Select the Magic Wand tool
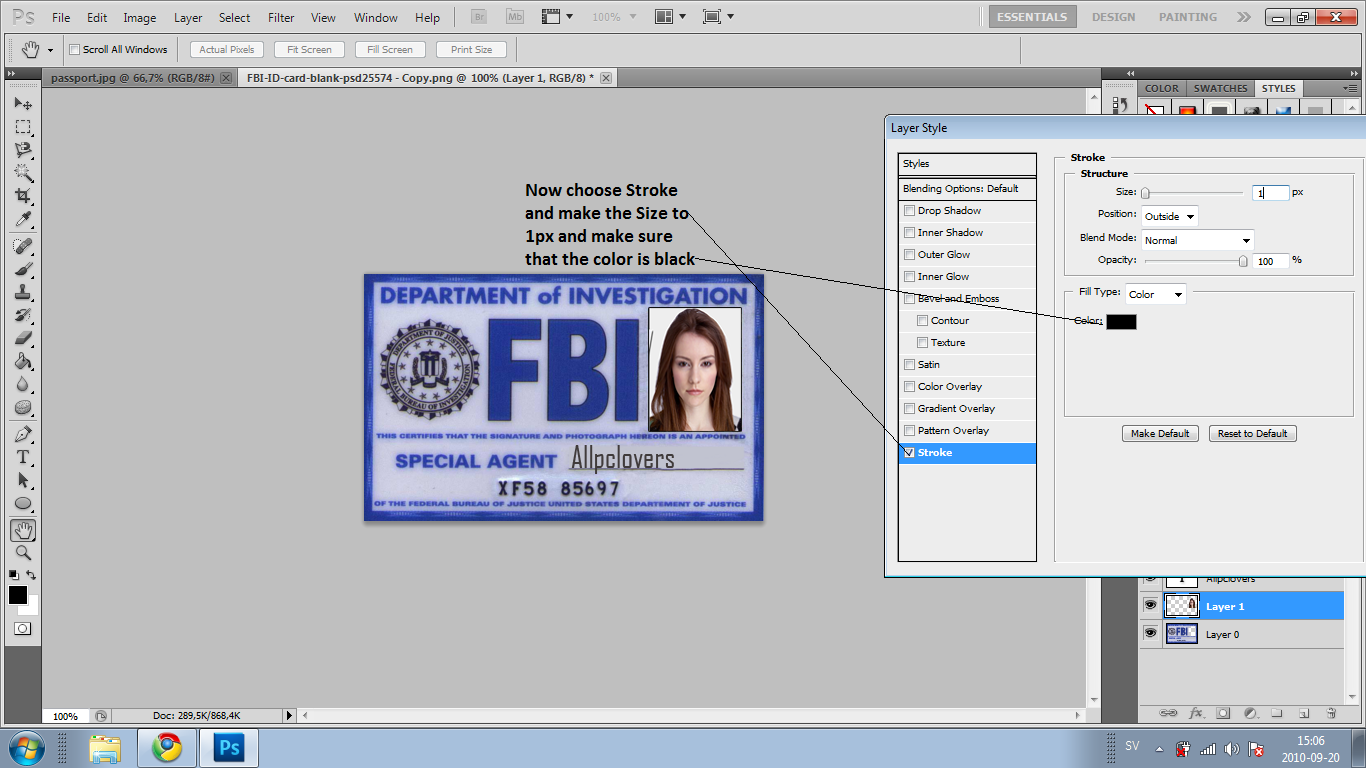Viewport: 1366px width, 768px height. click(22, 173)
